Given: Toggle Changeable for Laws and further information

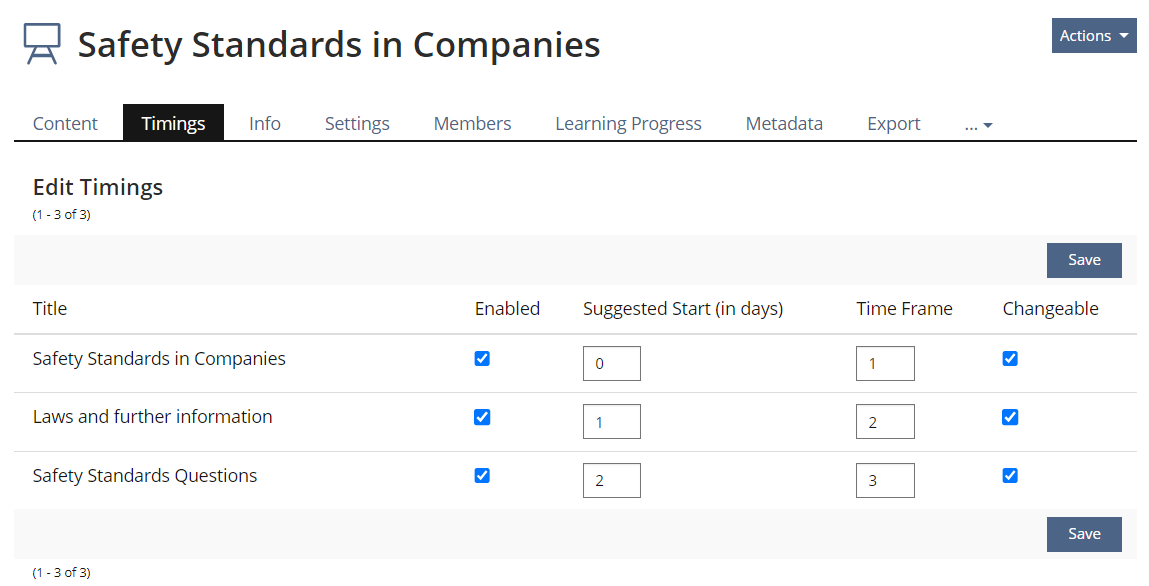Looking at the screenshot, I should 1010,417.
